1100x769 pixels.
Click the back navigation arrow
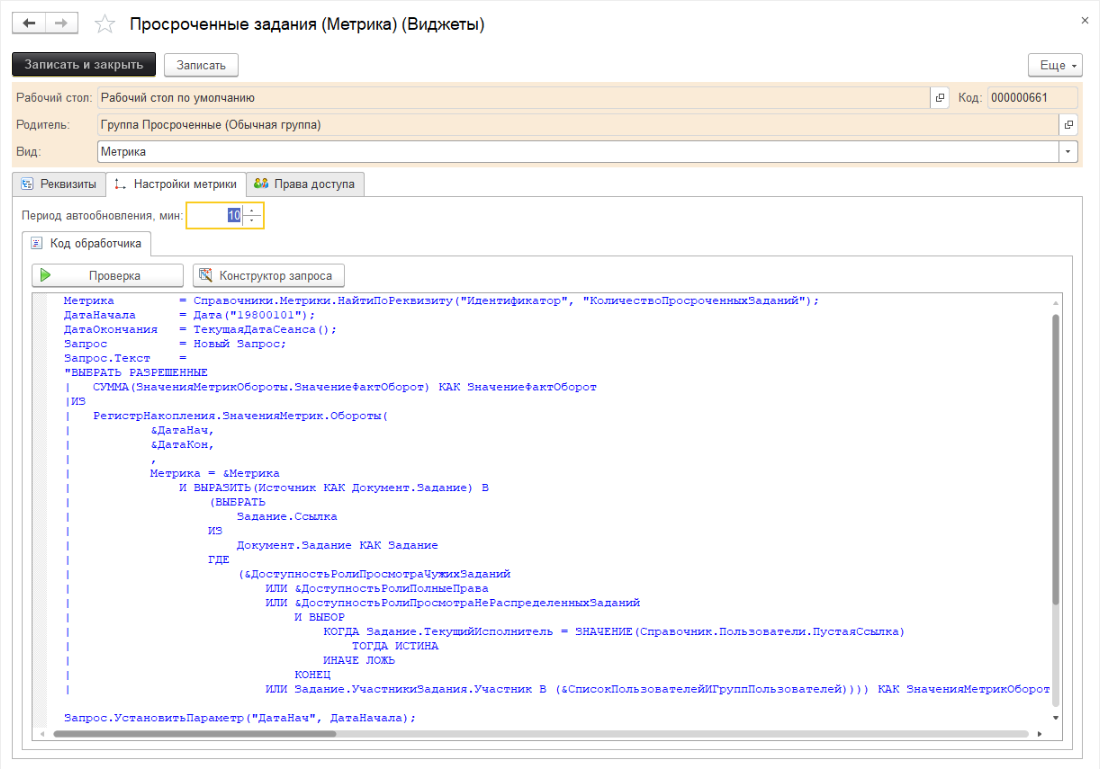(x=29, y=23)
